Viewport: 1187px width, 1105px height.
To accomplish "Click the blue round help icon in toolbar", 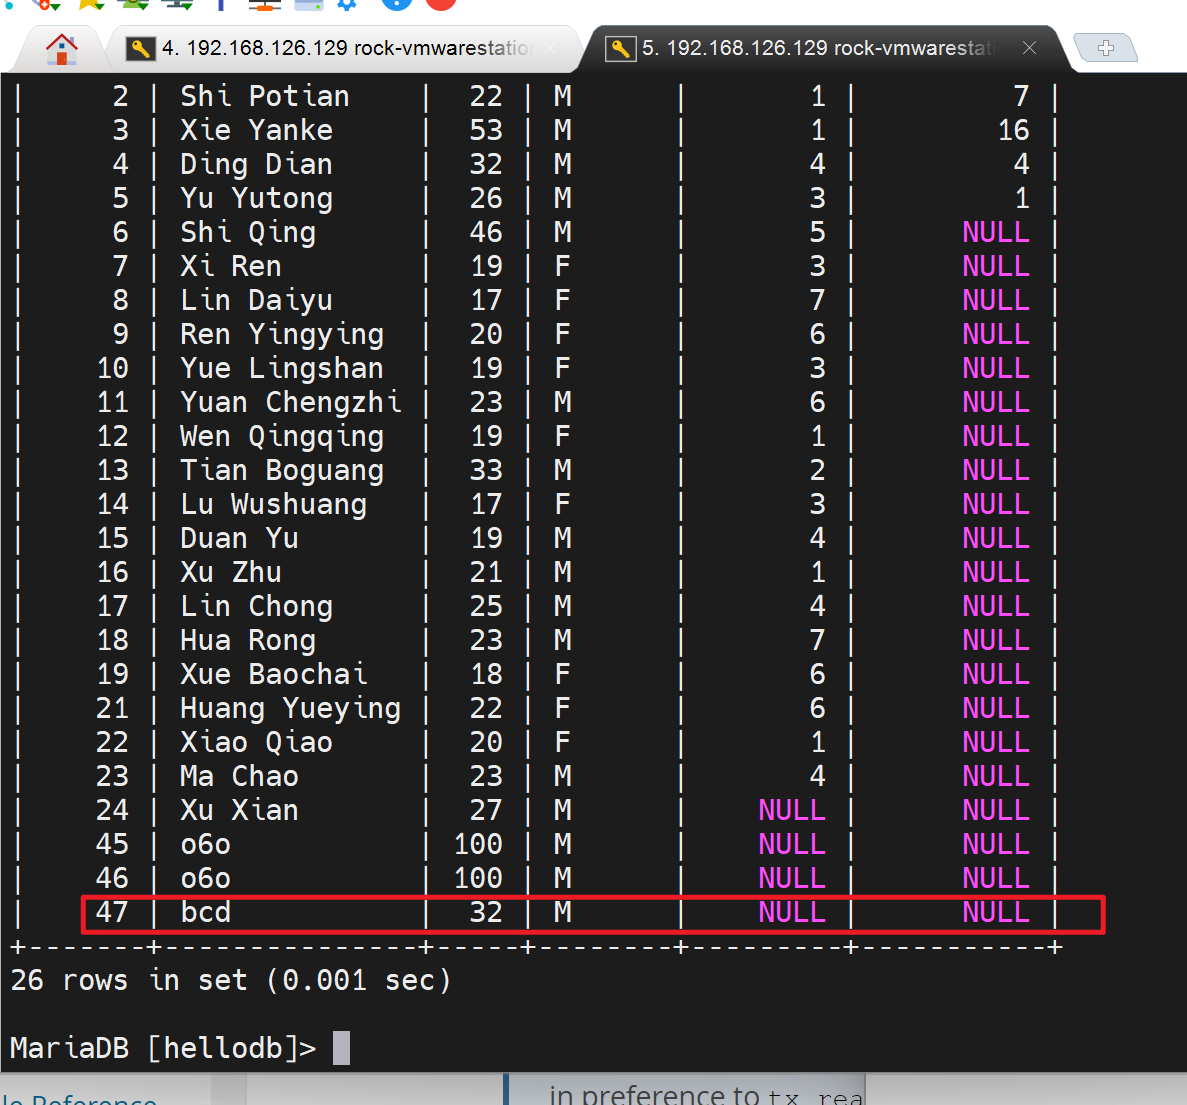I will point(396,2).
